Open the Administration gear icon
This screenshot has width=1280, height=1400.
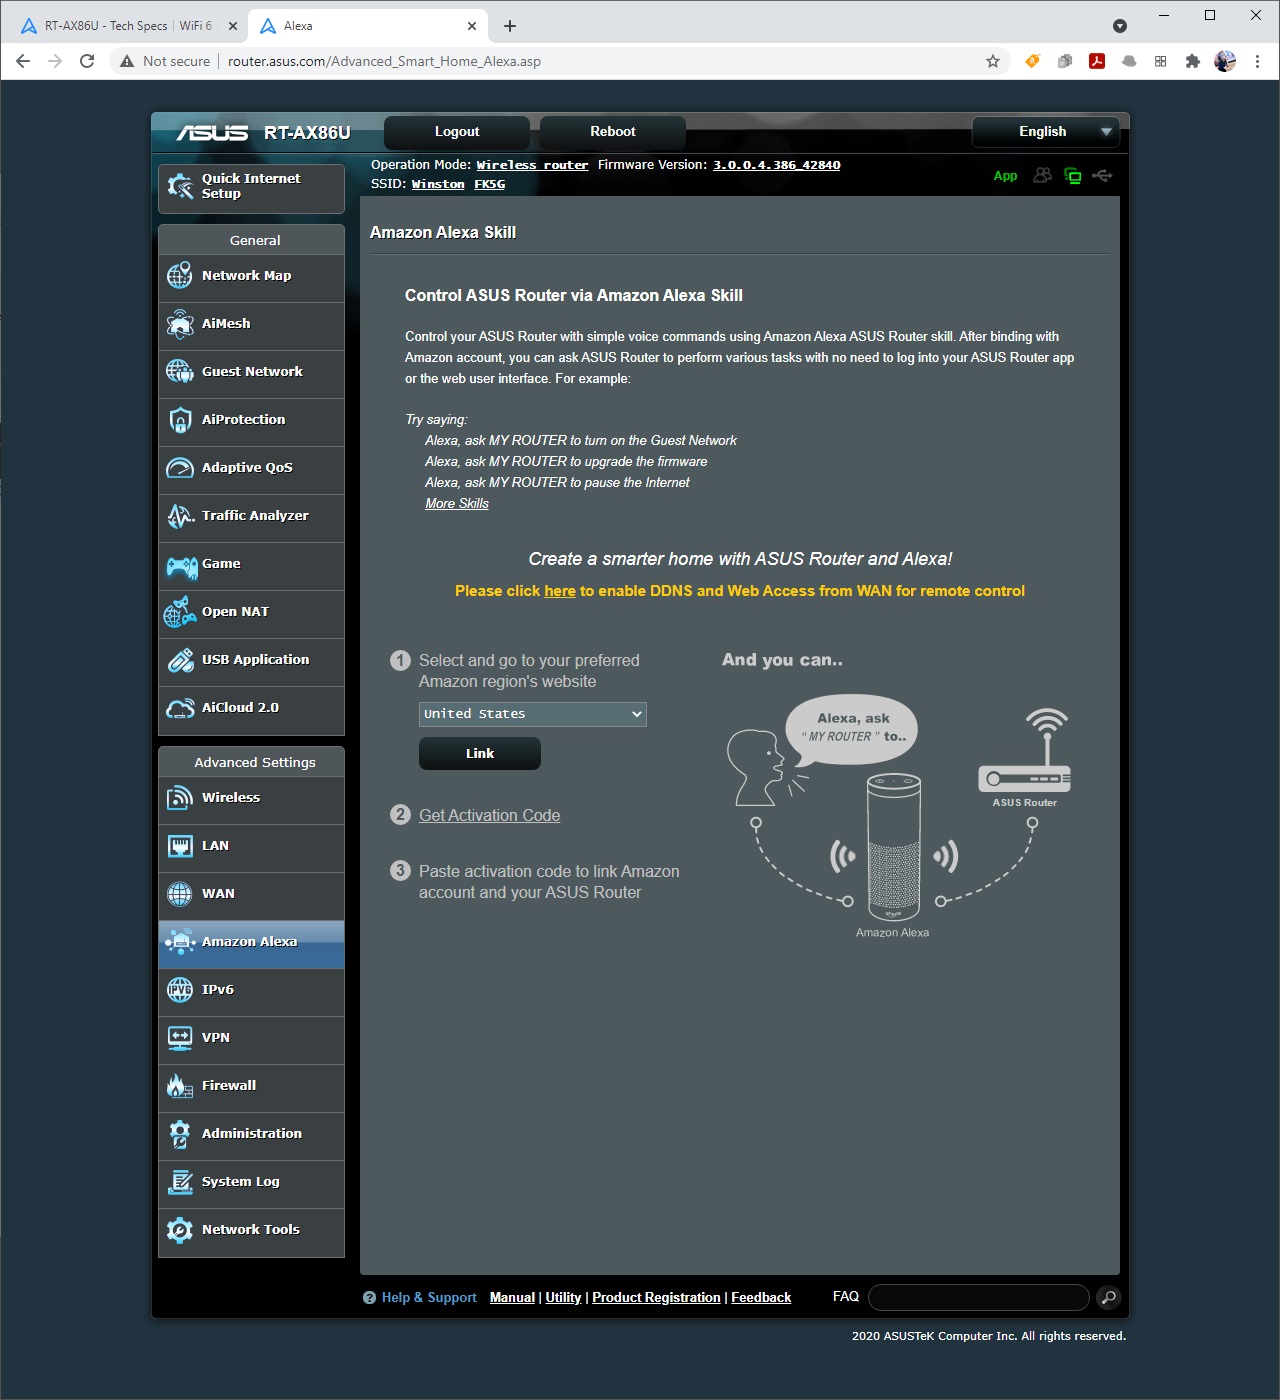click(x=180, y=1134)
